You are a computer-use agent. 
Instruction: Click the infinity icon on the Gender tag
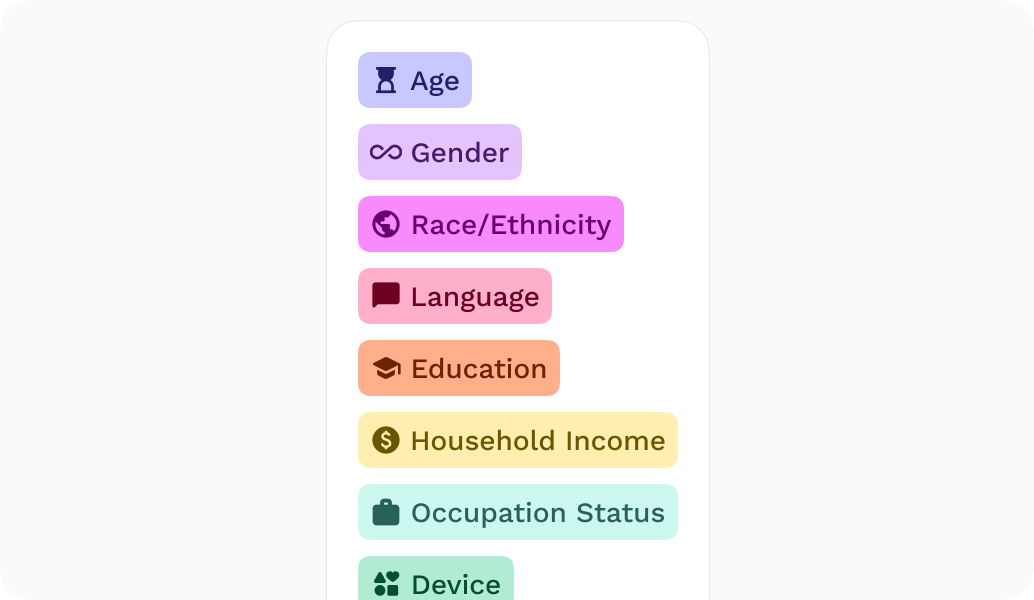coord(386,152)
